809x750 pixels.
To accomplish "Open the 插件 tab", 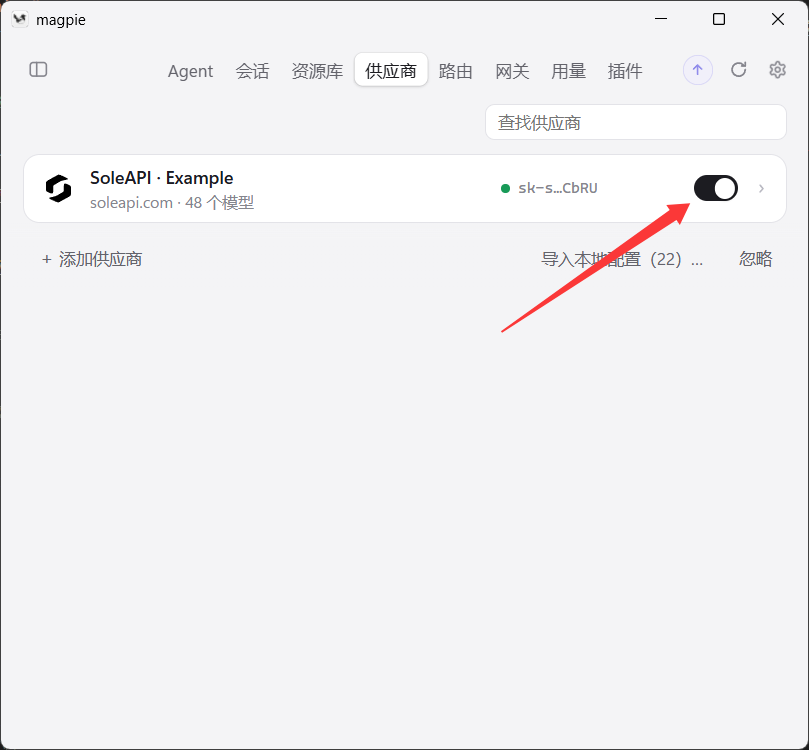I will pyautogui.click(x=624, y=71).
